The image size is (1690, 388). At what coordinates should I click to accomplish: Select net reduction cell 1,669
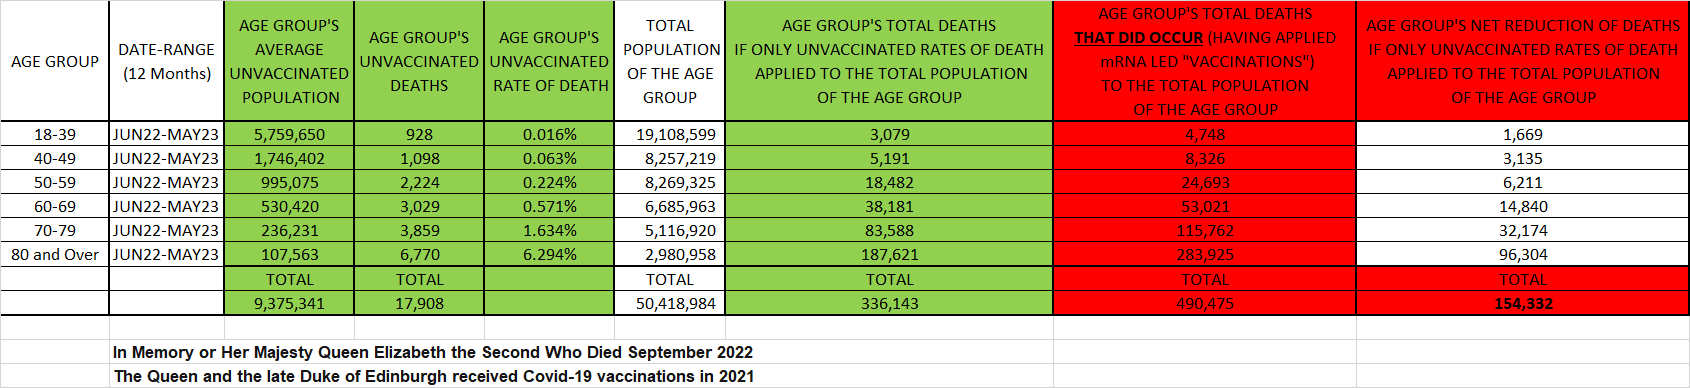tap(1523, 134)
